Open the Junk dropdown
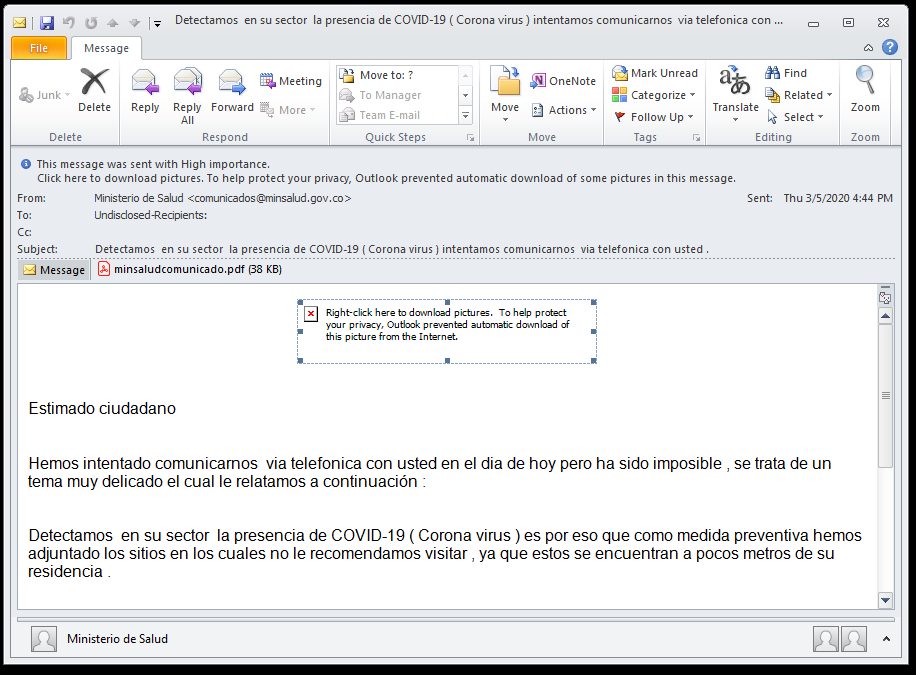Image resolution: width=916 pixels, height=675 pixels. [x=44, y=95]
